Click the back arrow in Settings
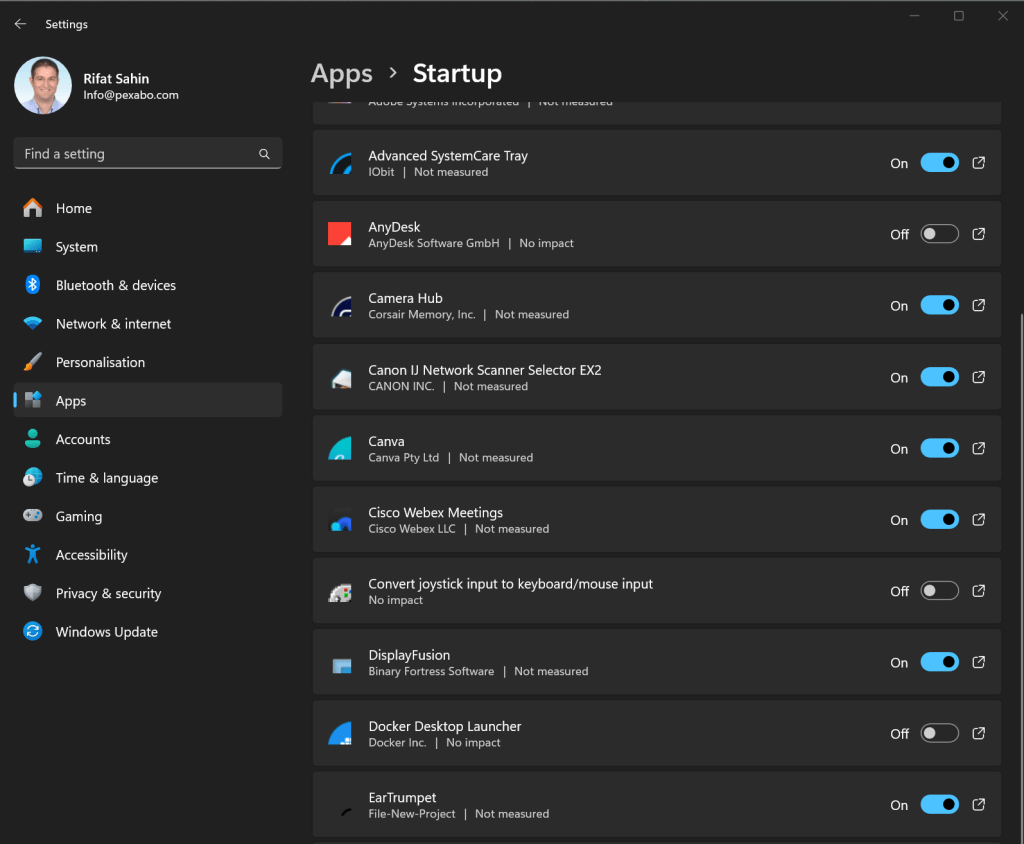 (x=20, y=24)
